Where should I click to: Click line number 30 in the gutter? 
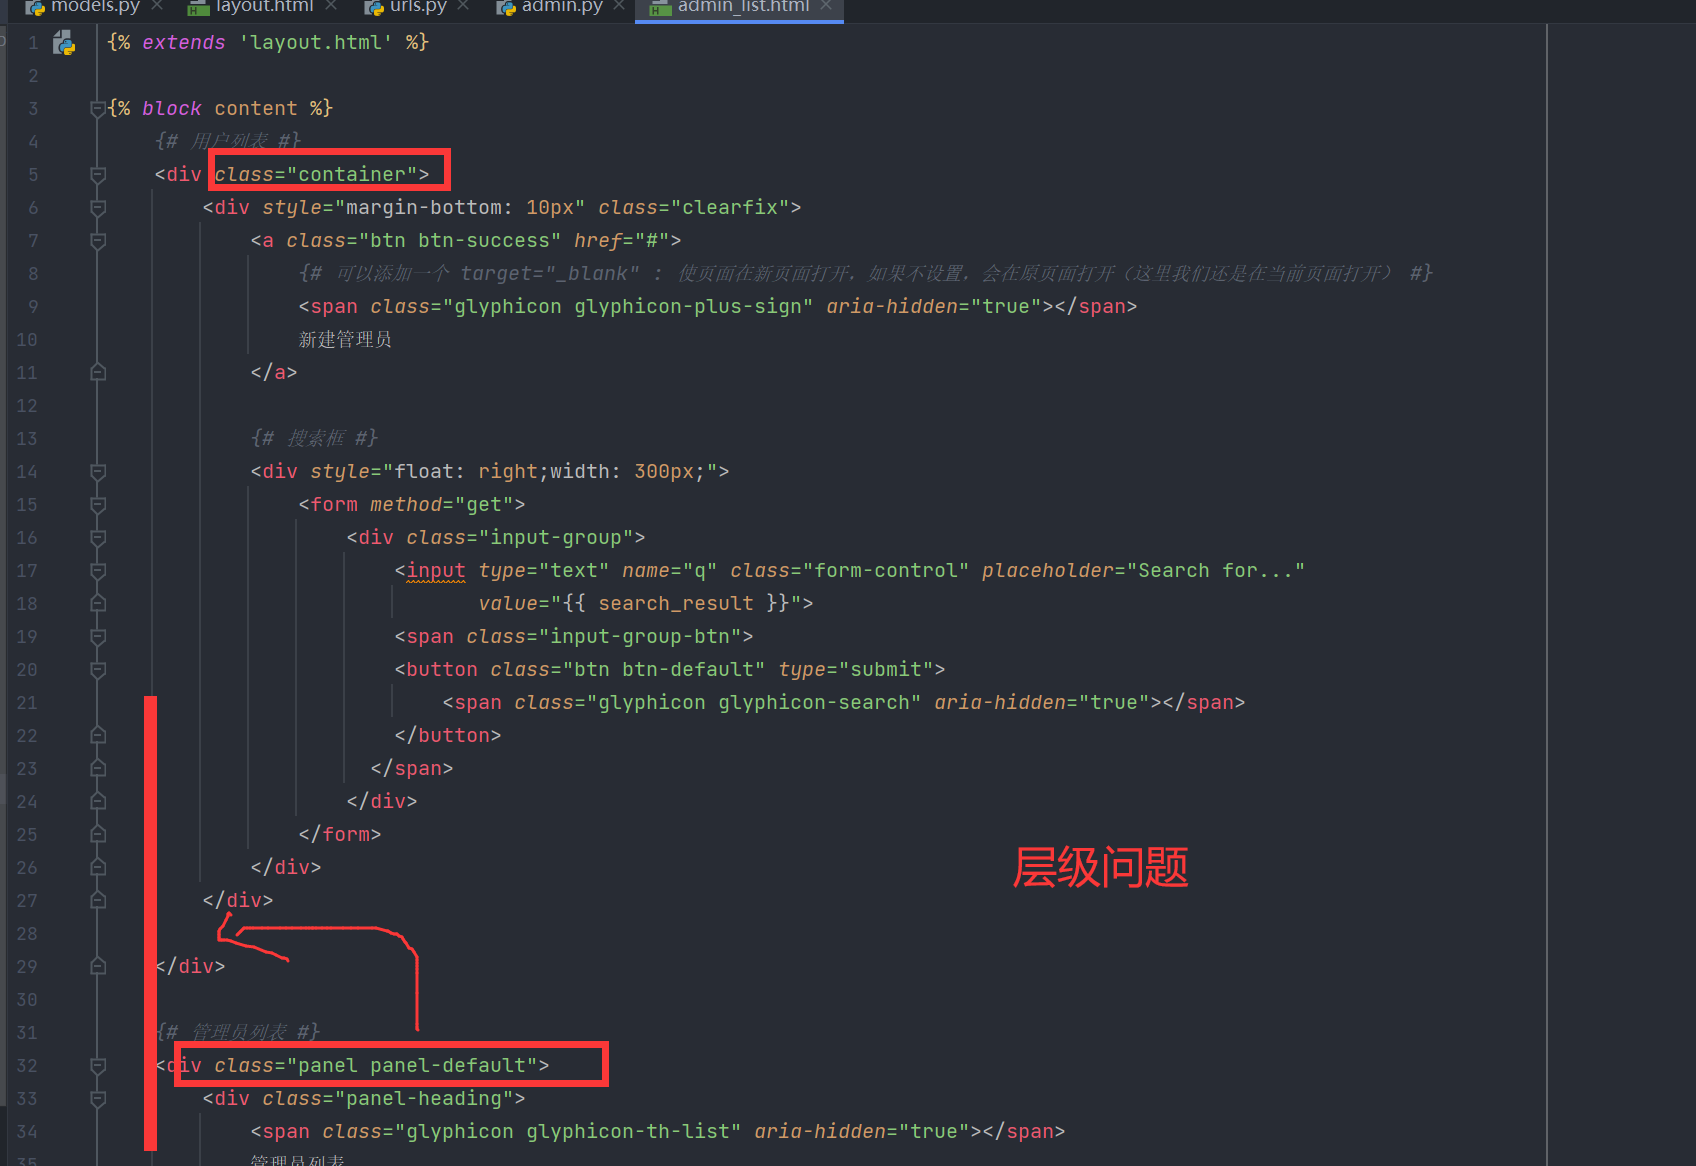(x=27, y=1000)
